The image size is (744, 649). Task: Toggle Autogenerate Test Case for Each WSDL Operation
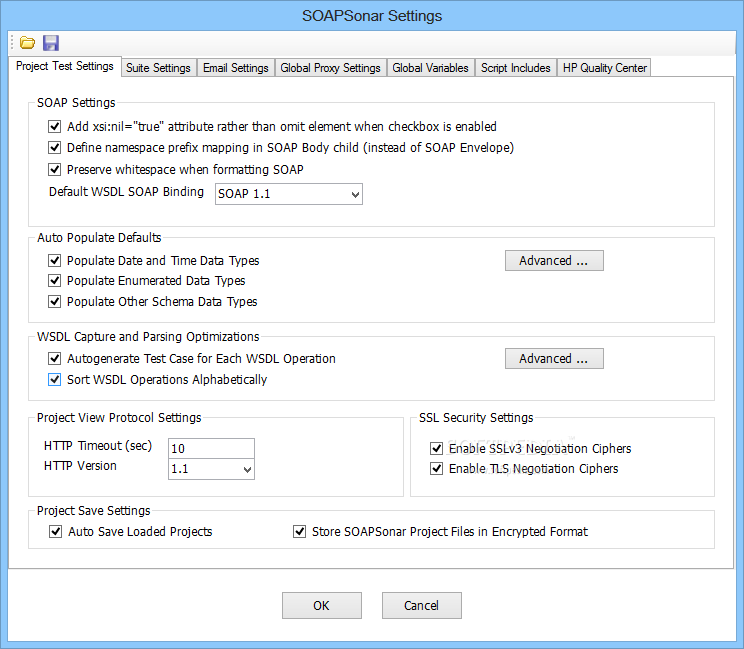pyautogui.click(x=55, y=358)
